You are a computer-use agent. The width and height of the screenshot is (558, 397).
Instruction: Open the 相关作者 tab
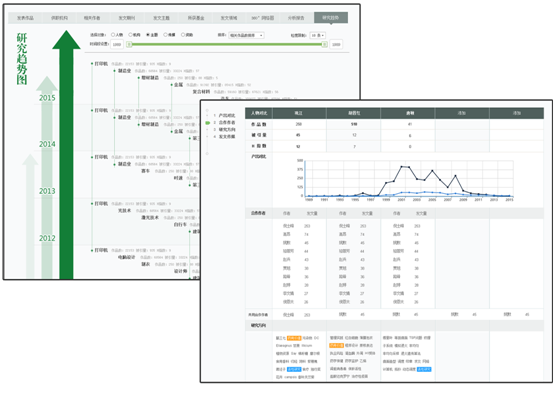92,18
